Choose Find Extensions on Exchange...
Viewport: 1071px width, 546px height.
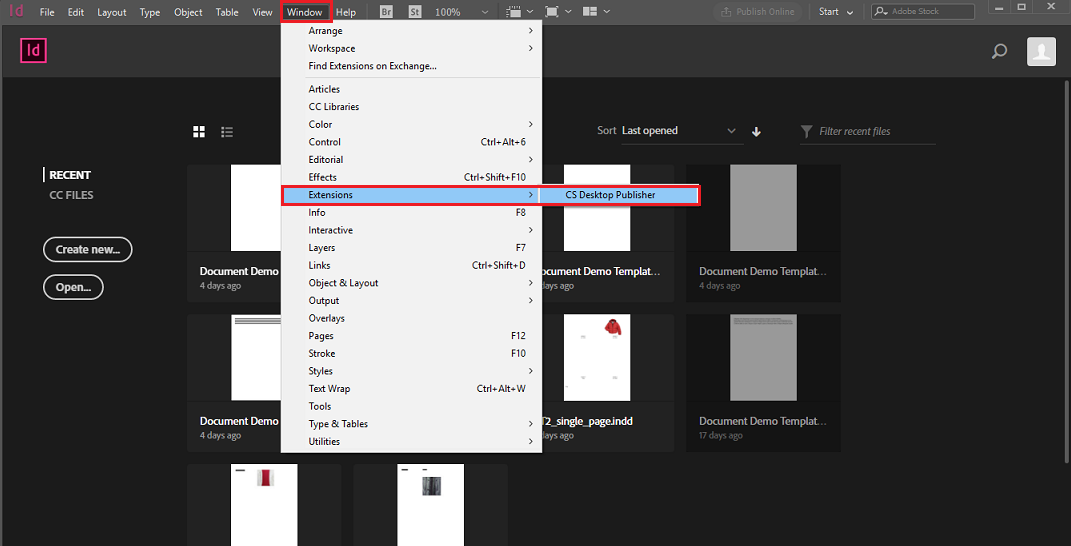(x=411, y=66)
